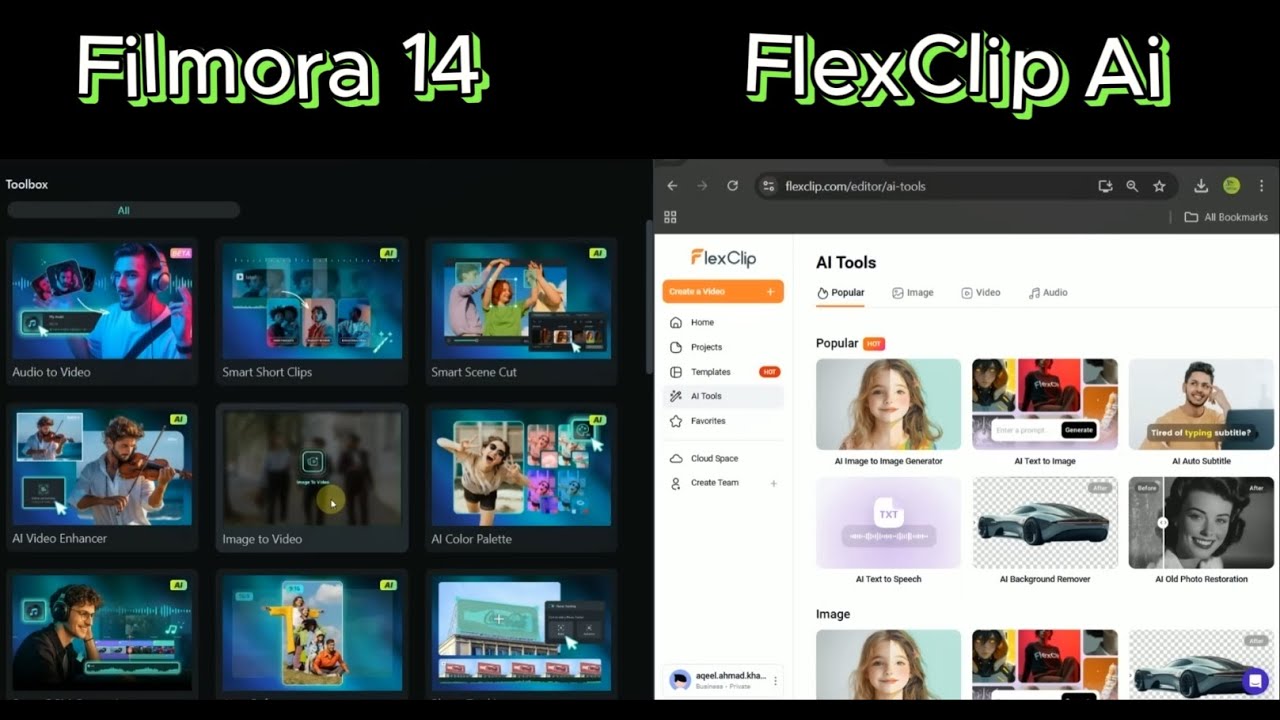Image resolution: width=1280 pixels, height=720 pixels.
Task: Open the chat support bubble icon
Action: tap(1254, 681)
